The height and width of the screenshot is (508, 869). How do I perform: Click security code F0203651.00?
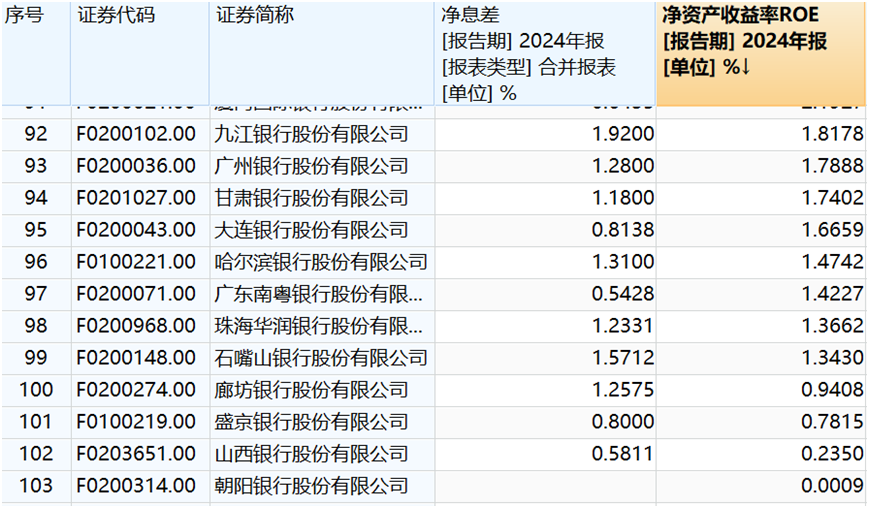click(136, 454)
